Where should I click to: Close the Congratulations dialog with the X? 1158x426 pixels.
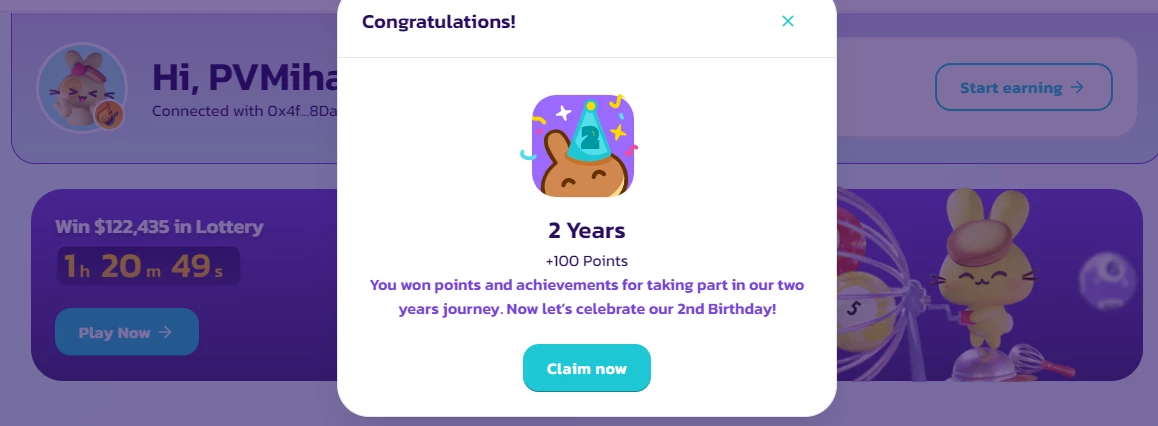(x=788, y=21)
